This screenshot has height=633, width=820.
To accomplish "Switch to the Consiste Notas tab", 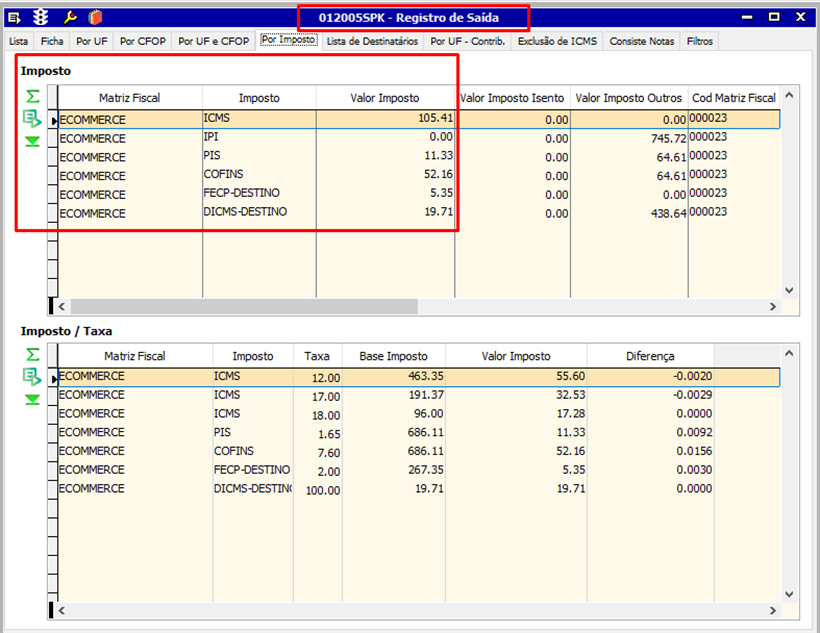I will (642, 41).
